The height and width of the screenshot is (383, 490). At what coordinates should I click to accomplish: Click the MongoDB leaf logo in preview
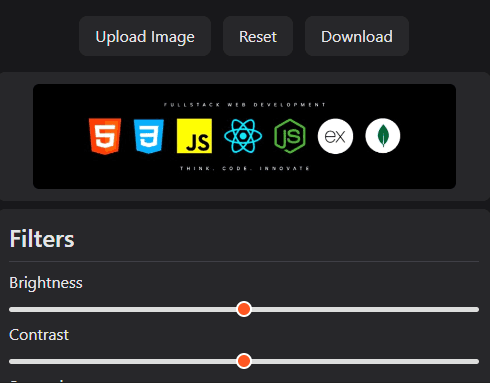pyautogui.click(x=383, y=136)
